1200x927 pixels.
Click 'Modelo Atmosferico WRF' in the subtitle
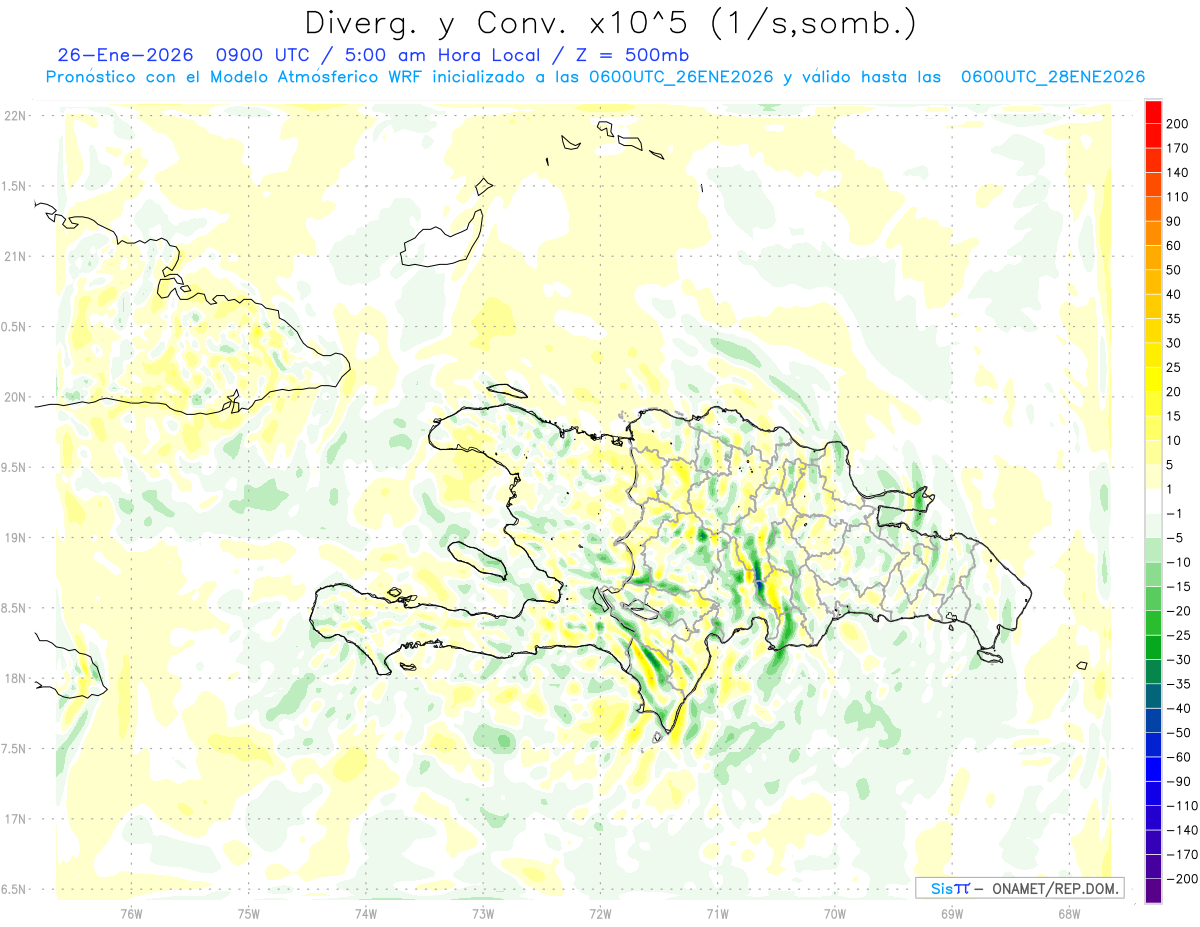click(x=315, y=77)
